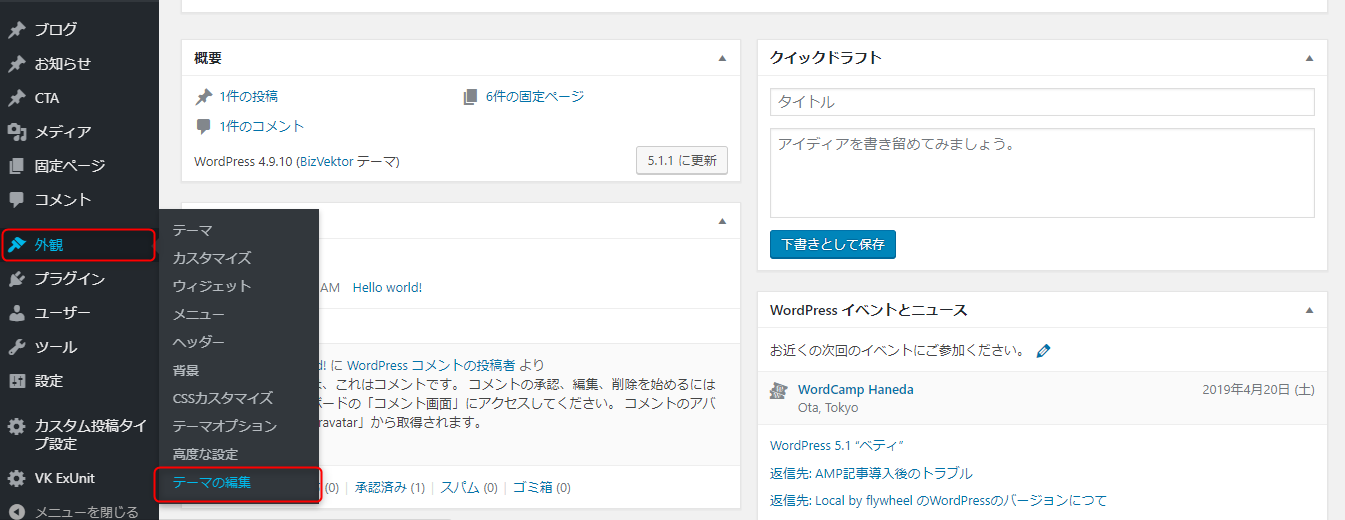Click the WordCamp Haneda event icon
The image size is (1345, 520).
click(779, 390)
